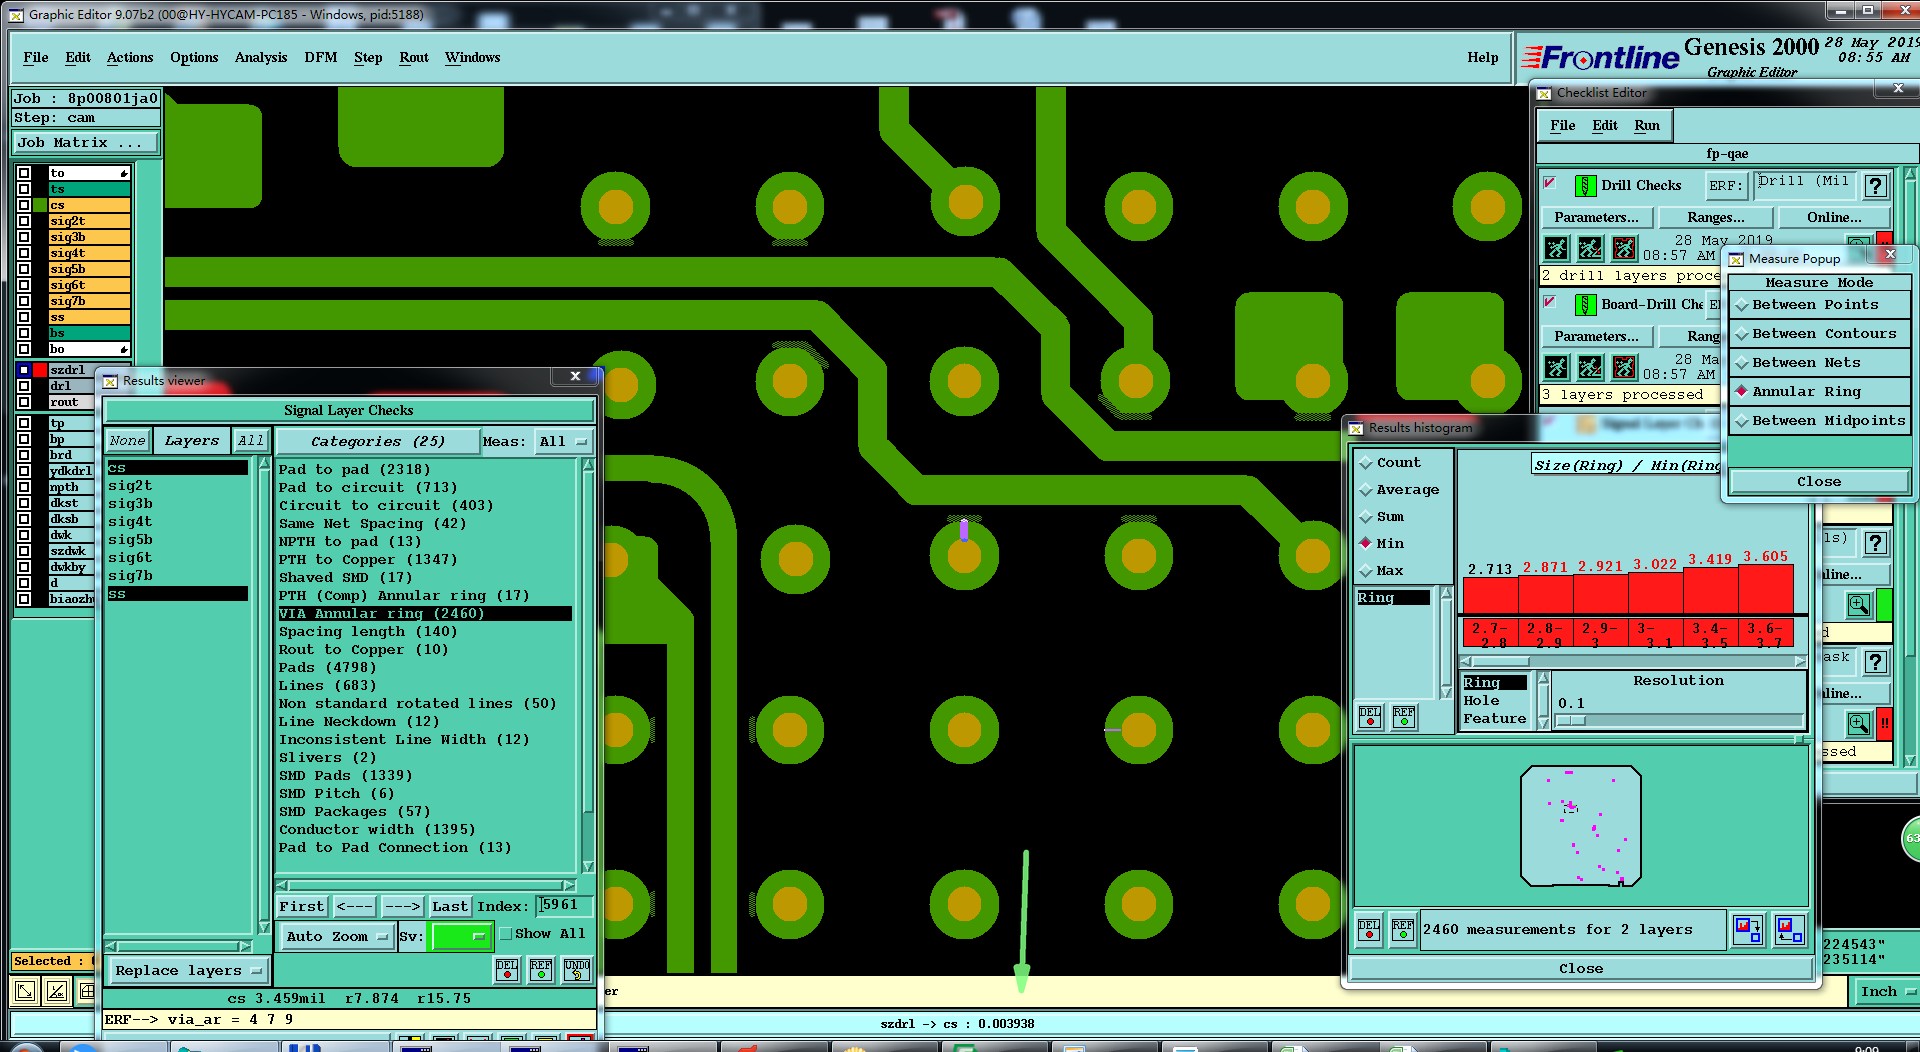Click UNDO icon in Results viewer
The width and height of the screenshot is (1920, 1052).
coord(576,969)
